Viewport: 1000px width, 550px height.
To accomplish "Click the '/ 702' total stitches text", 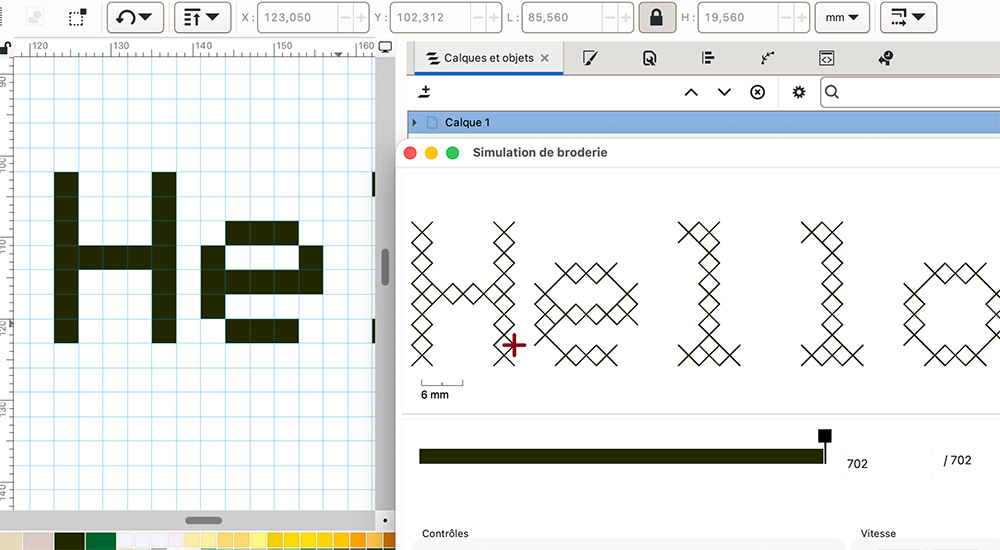I will [957, 460].
